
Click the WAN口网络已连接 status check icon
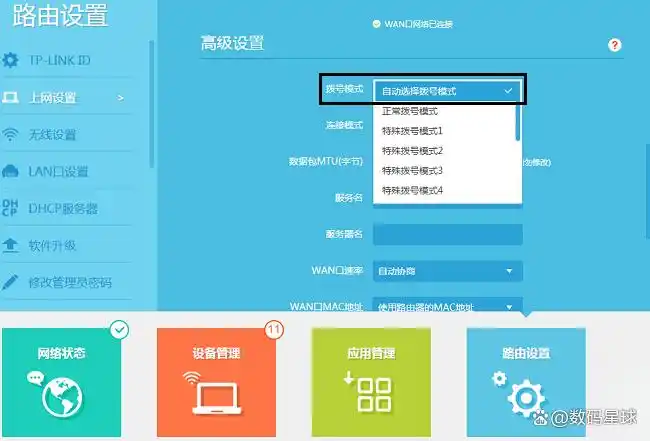pos(376,24)
